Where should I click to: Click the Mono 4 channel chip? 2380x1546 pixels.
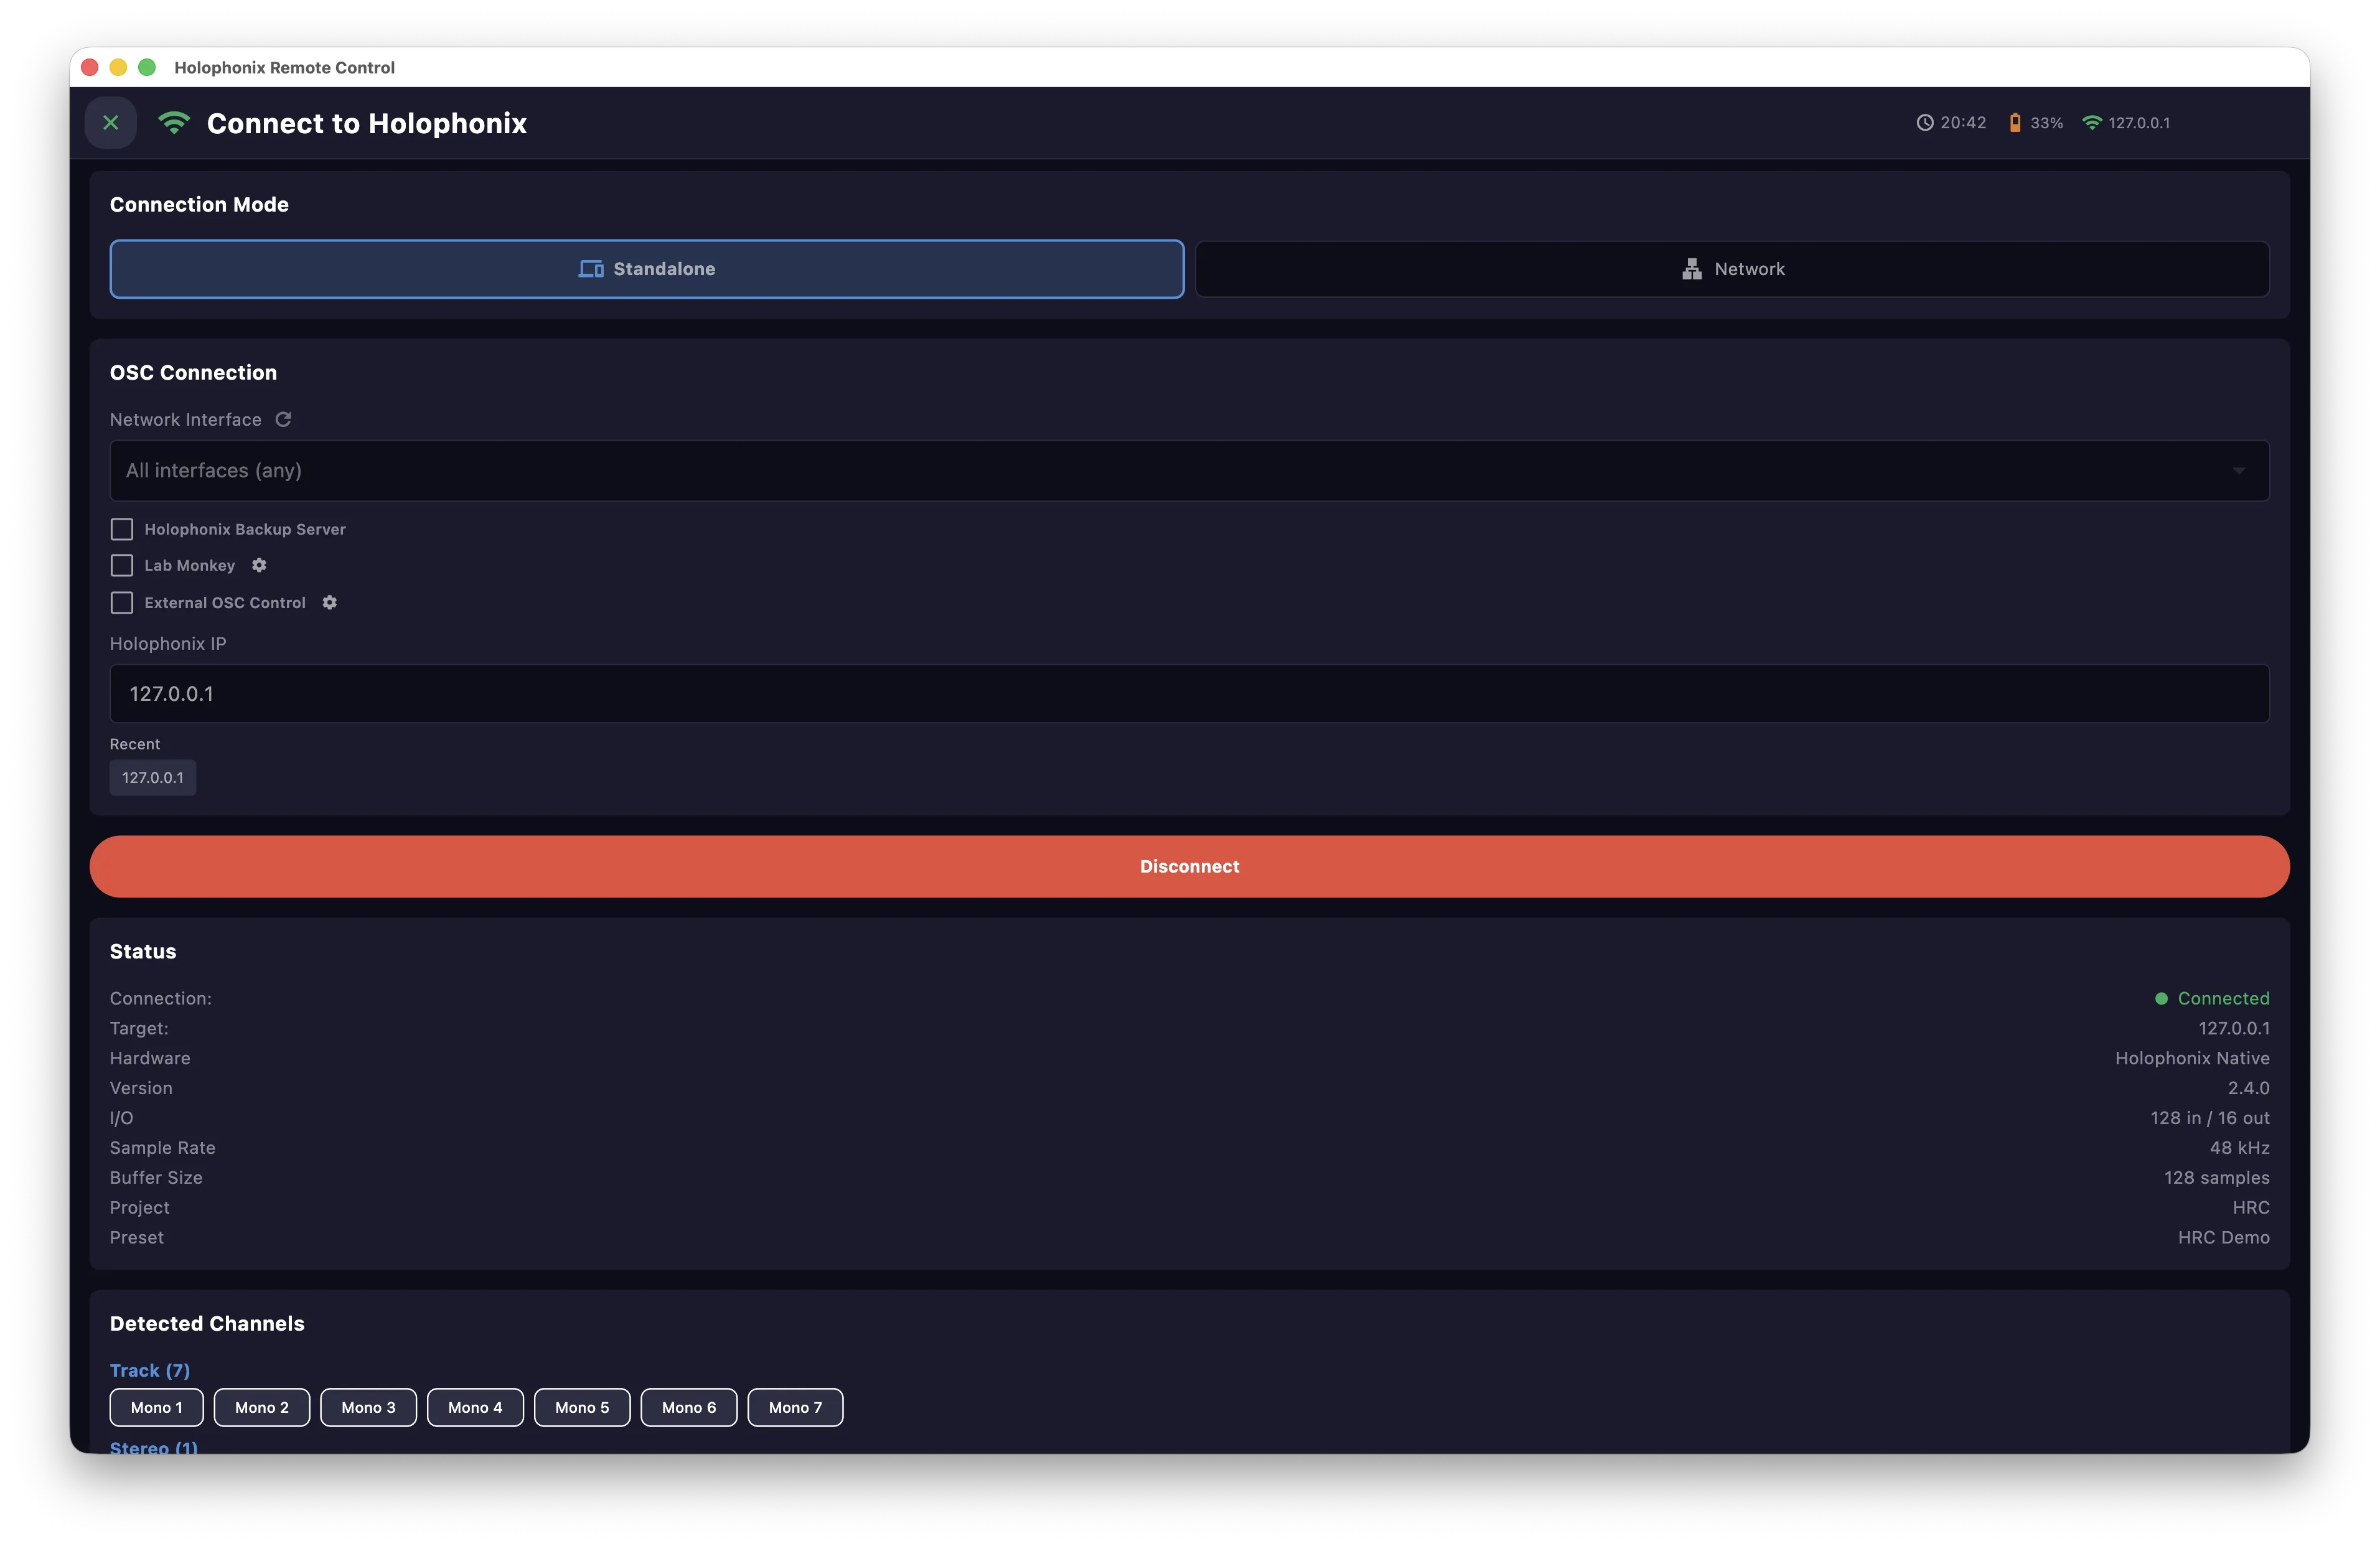pyautogui.click(x=475, y=1407)
